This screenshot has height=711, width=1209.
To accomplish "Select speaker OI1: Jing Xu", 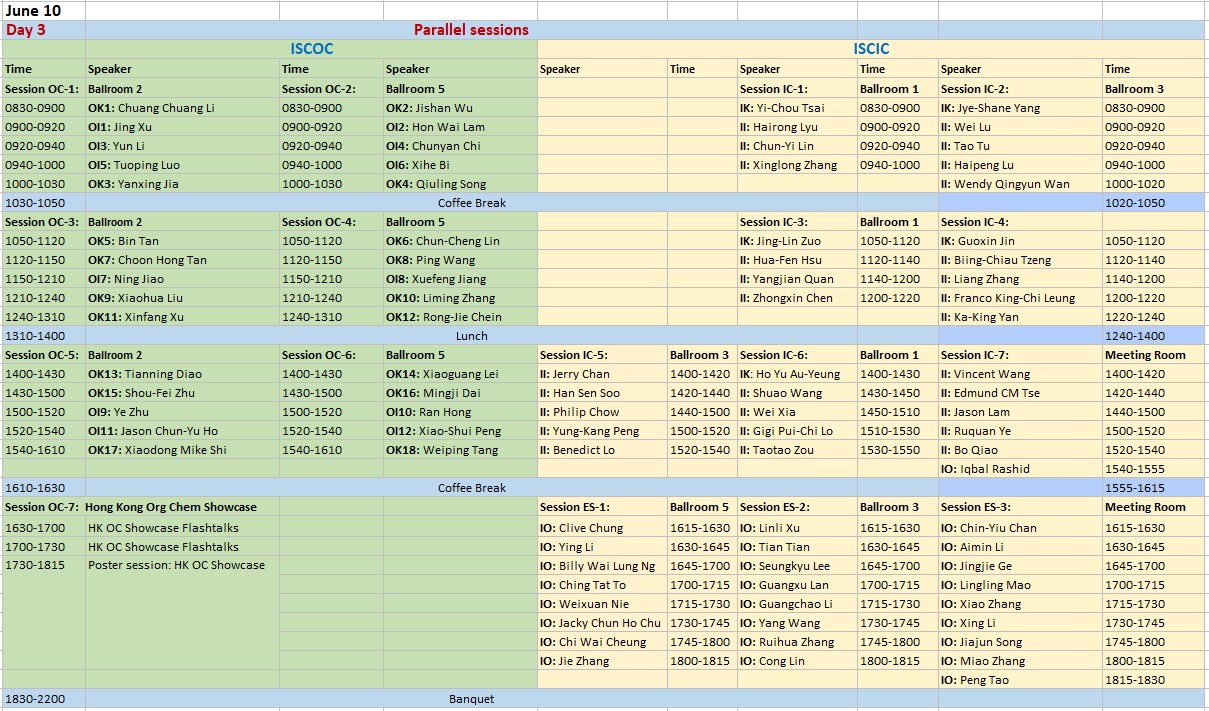I will (x=182, y=127).
